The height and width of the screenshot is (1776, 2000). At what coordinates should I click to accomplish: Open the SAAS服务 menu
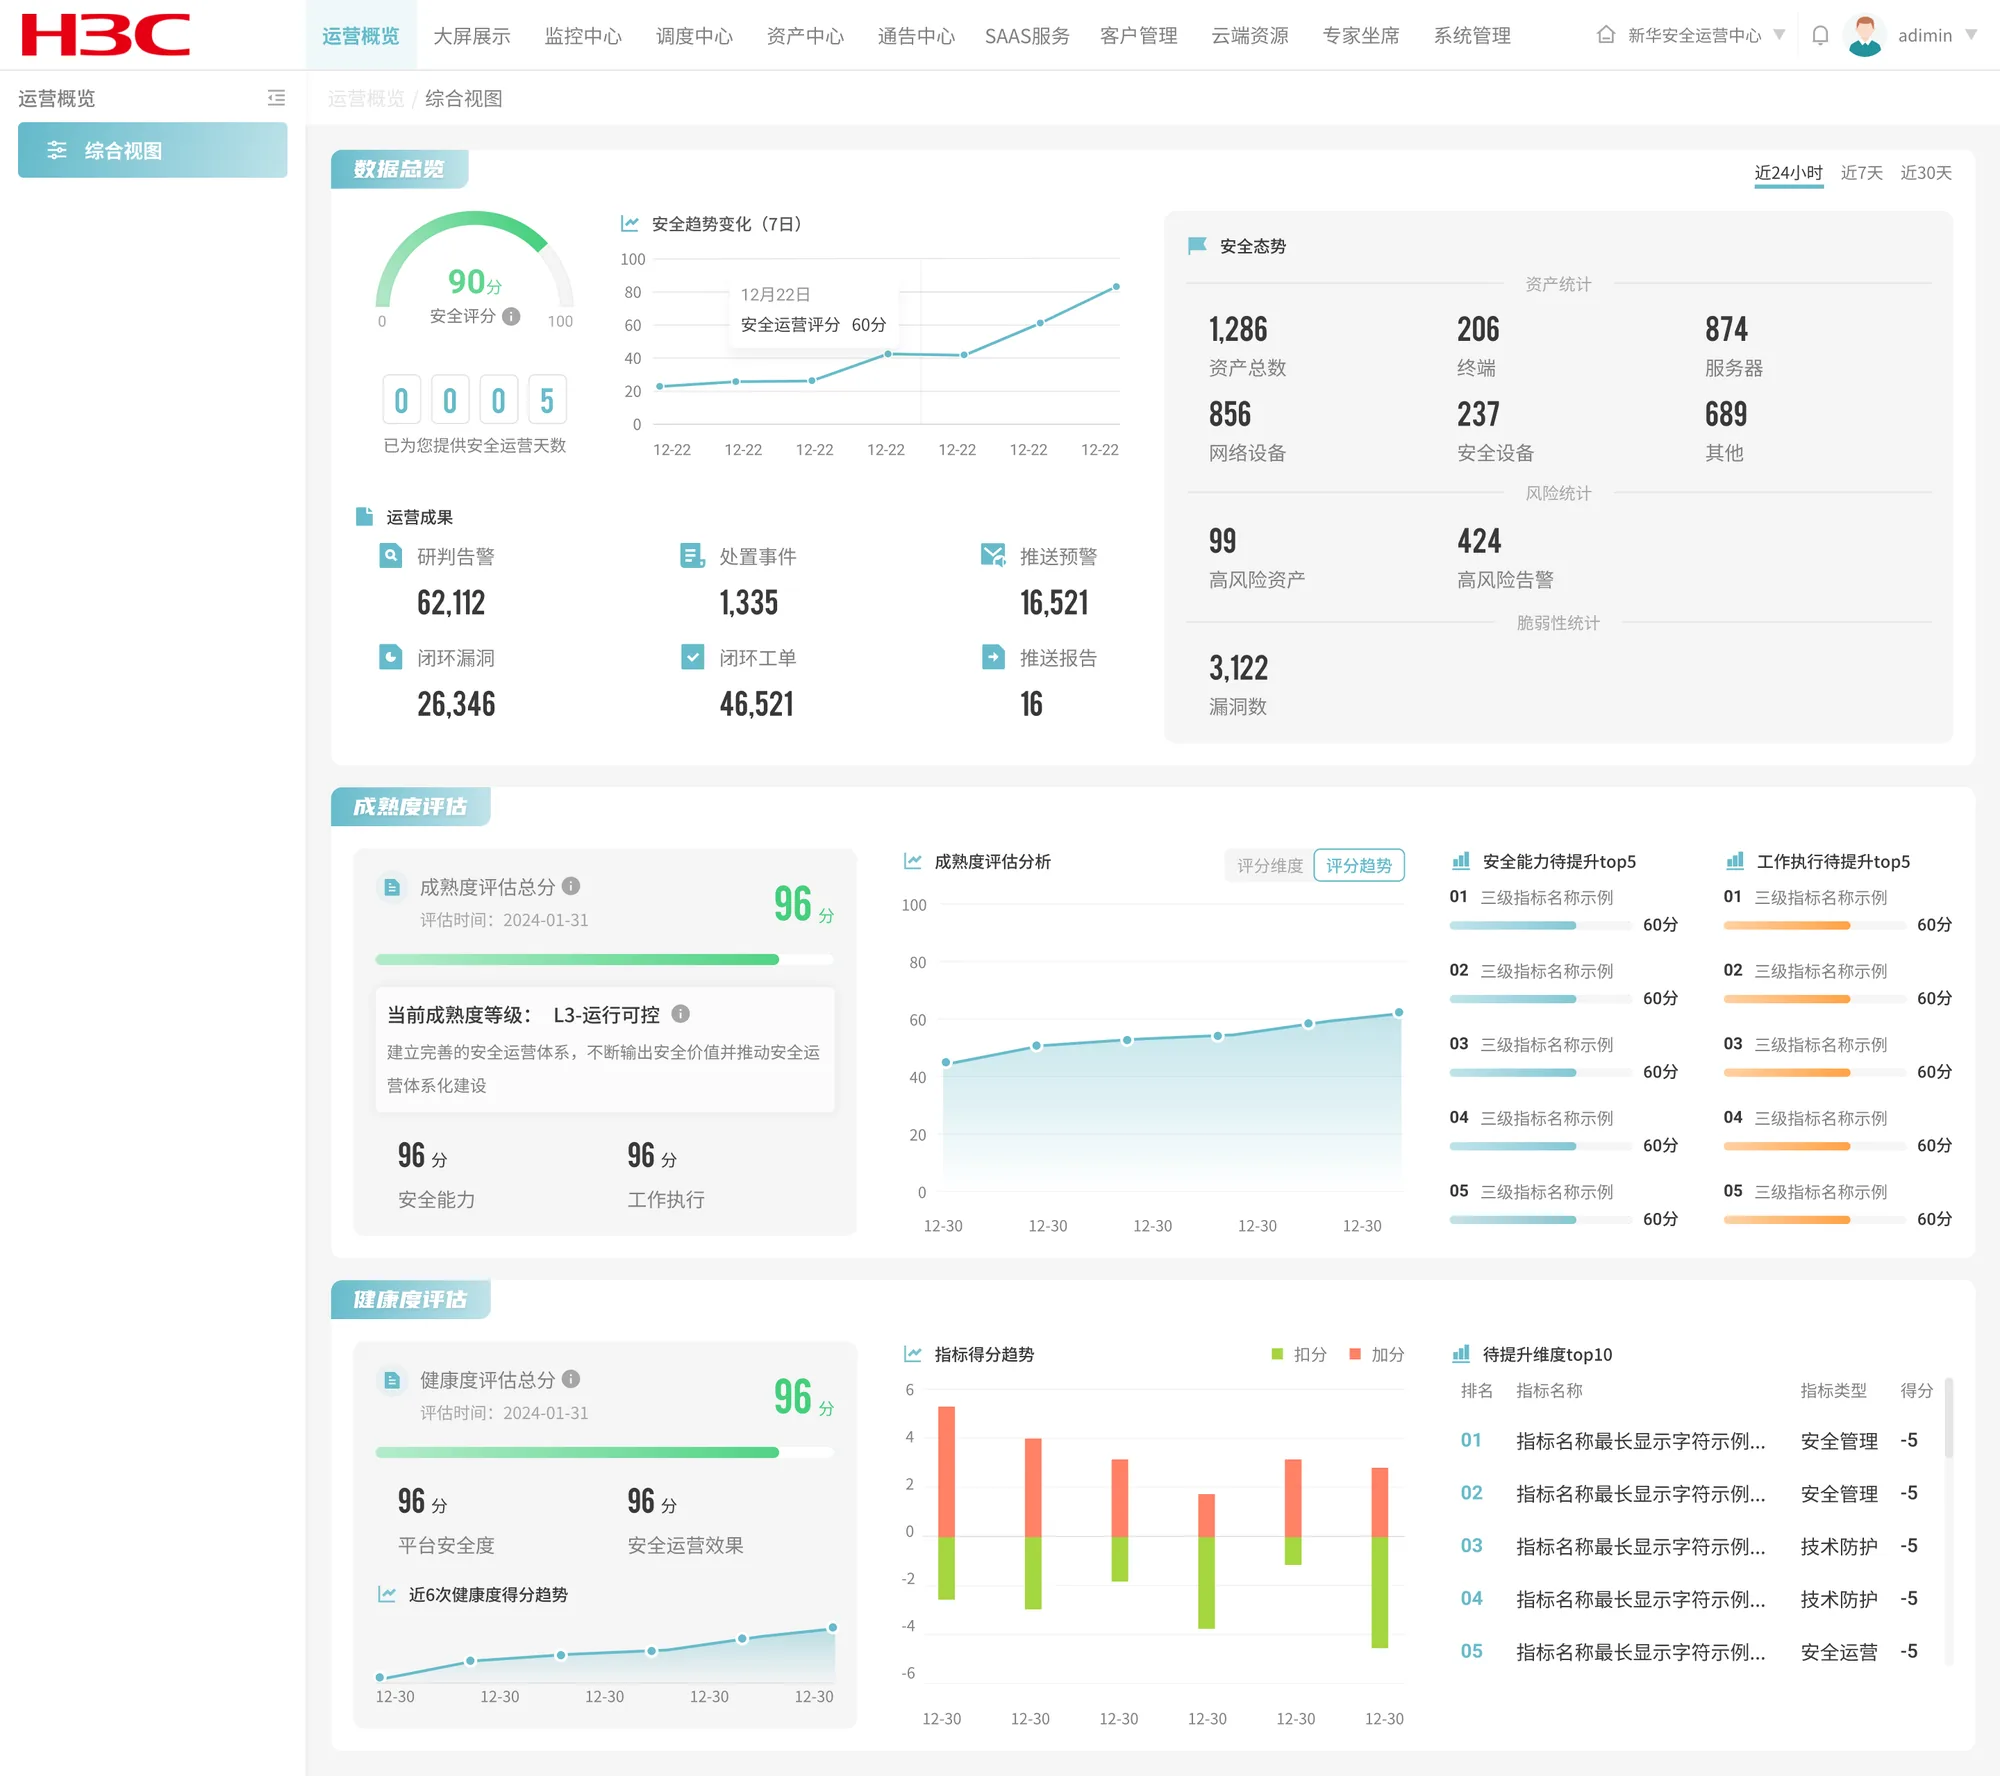[x=1027, y=36]
